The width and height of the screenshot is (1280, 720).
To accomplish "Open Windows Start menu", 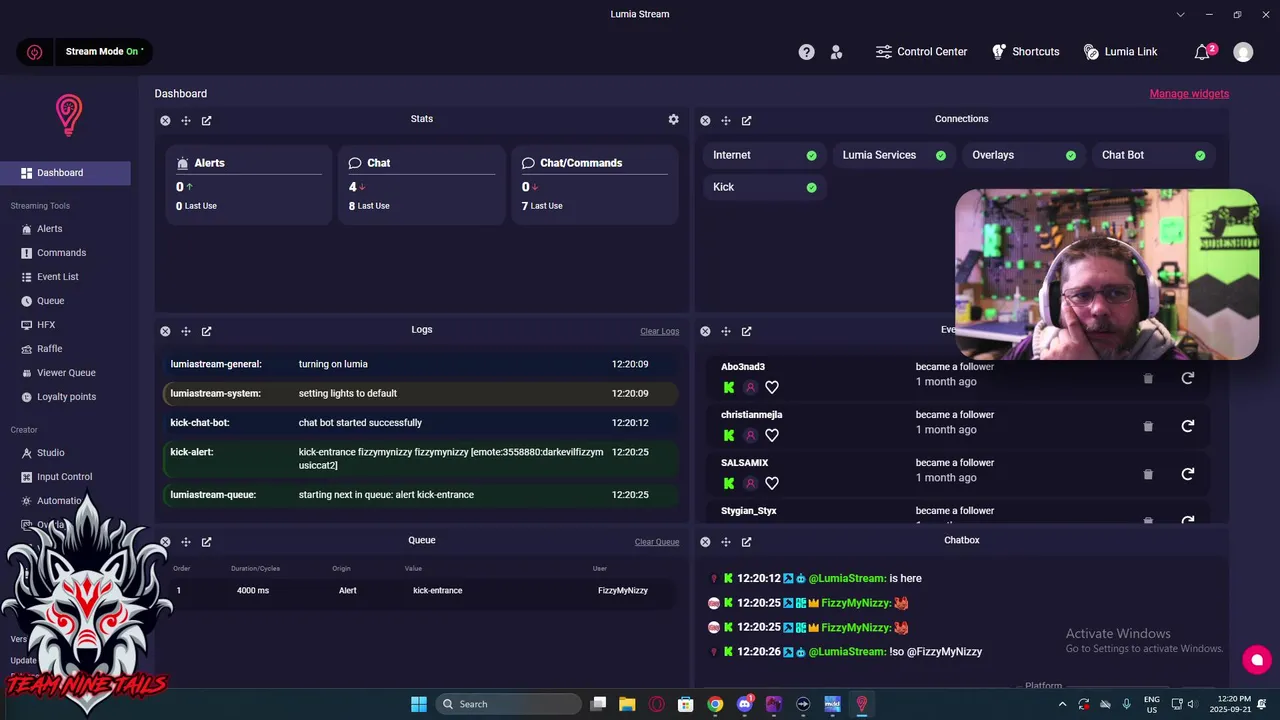I will (419, 704).
